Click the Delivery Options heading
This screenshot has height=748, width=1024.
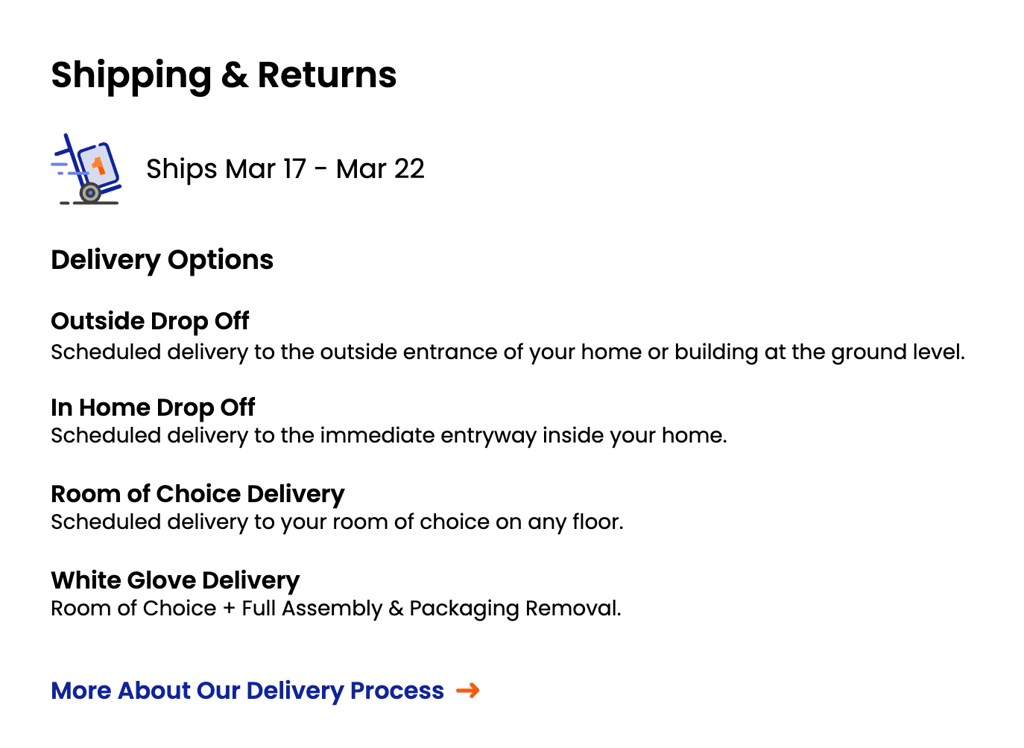click(162, 260)
